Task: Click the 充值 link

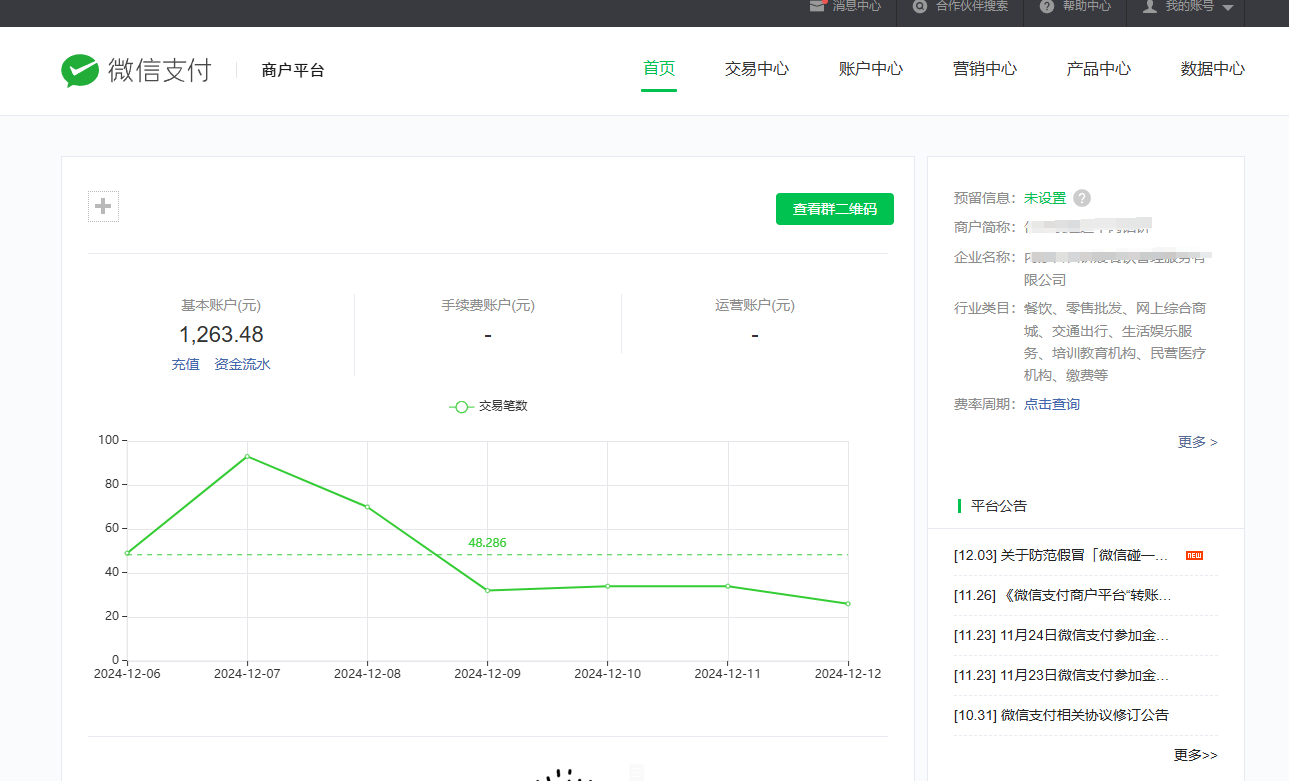Action: coord(186,364)
